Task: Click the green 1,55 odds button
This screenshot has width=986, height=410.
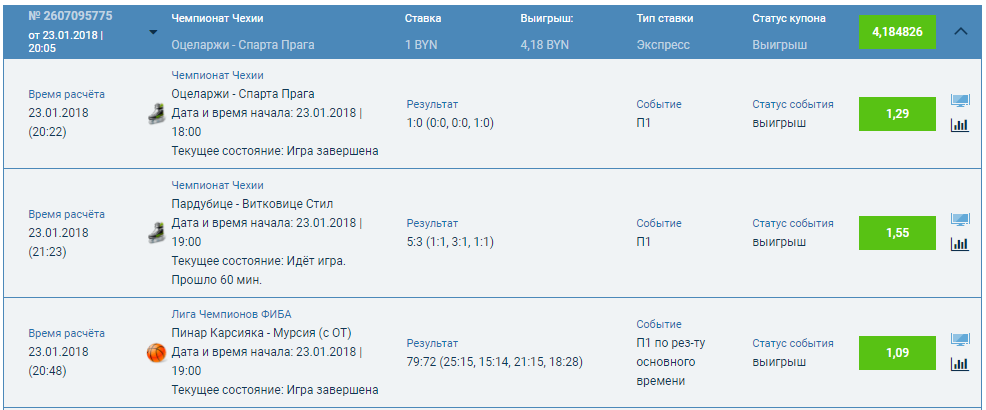Action: 897,233
